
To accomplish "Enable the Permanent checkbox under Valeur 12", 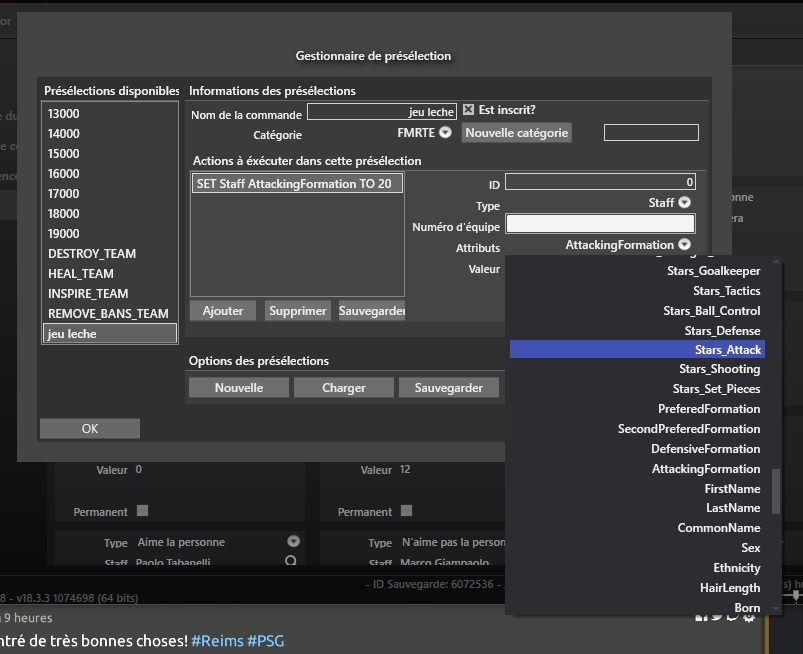I will click(406, 511).
